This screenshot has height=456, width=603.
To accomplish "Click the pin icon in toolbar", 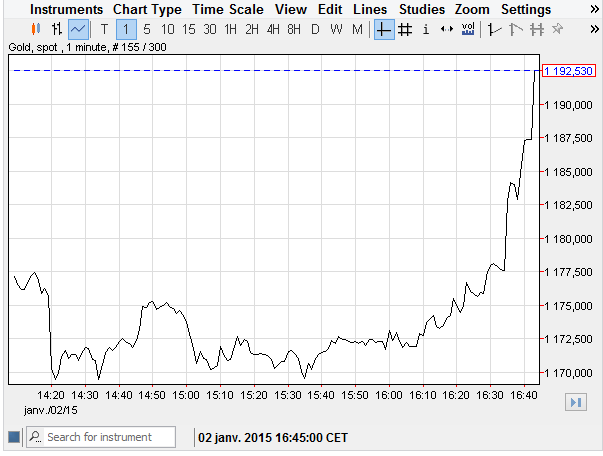I will (557, 29).
